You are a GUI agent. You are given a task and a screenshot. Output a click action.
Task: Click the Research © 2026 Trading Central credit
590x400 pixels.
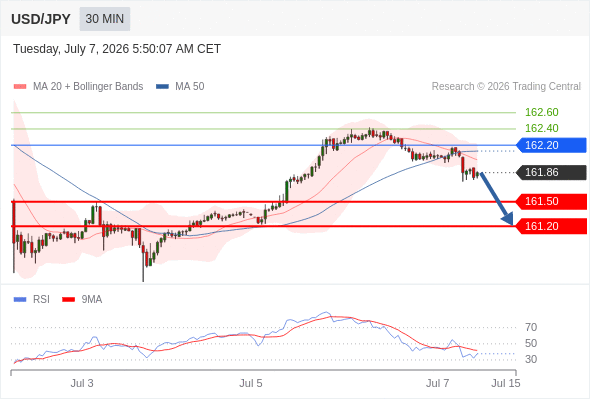(506, 87)
